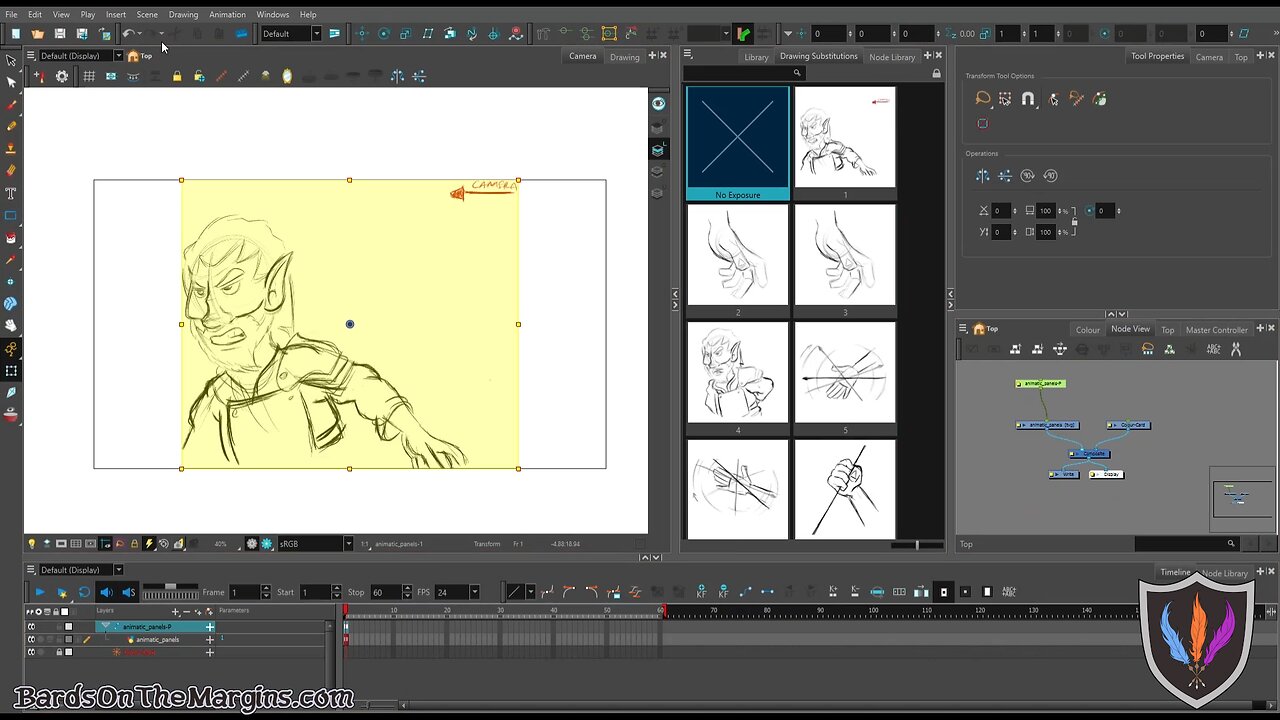The image size is (1280, 720).
Task: Toggle visibility of the red bottom layer
Action: 31,653
